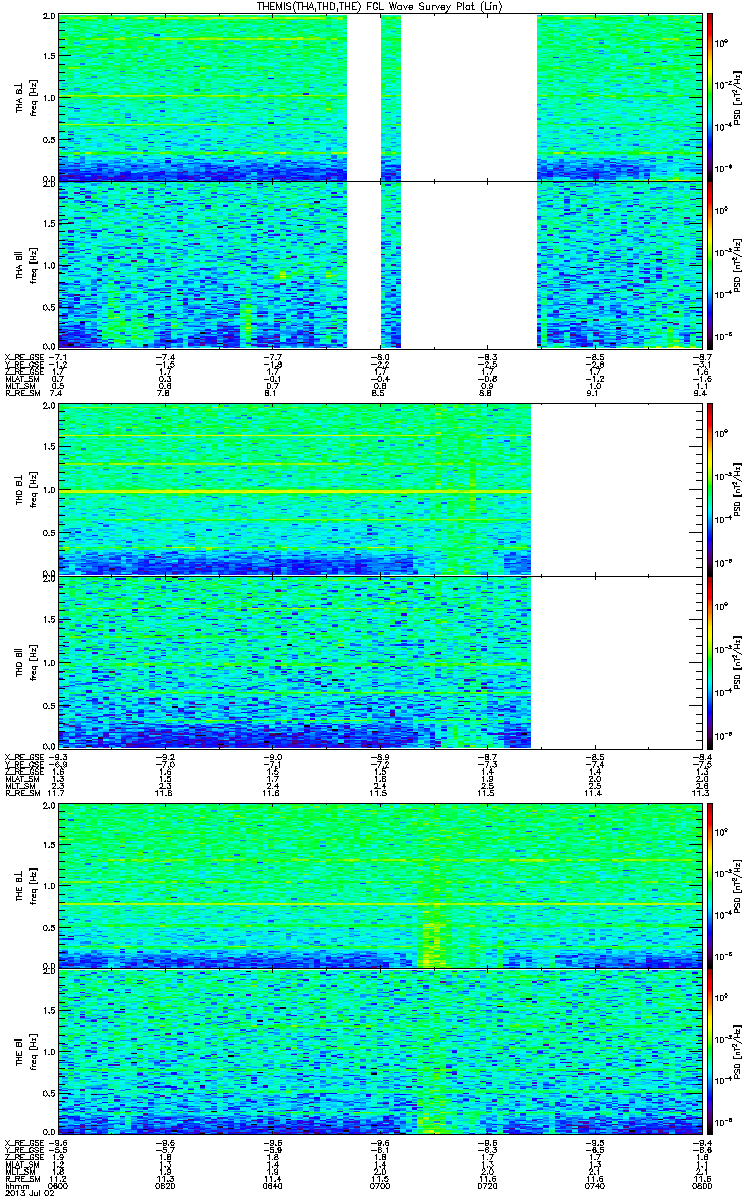Click the 0700 time tick label
Screen dimensions: 750x1200
379,1187
